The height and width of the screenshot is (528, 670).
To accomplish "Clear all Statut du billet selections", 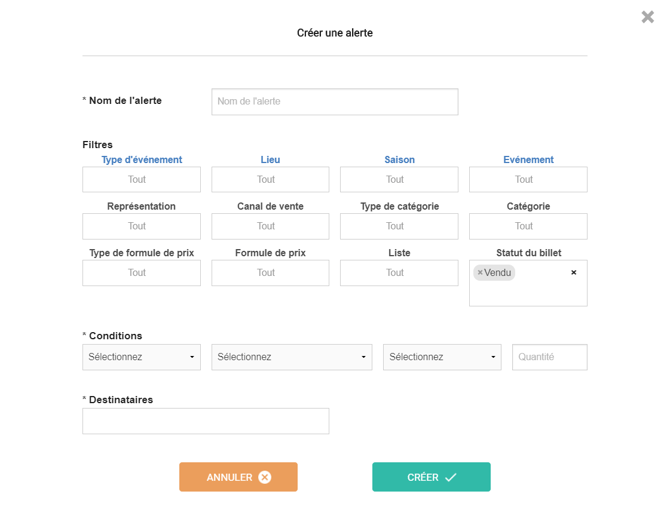I will click(573, 272).
